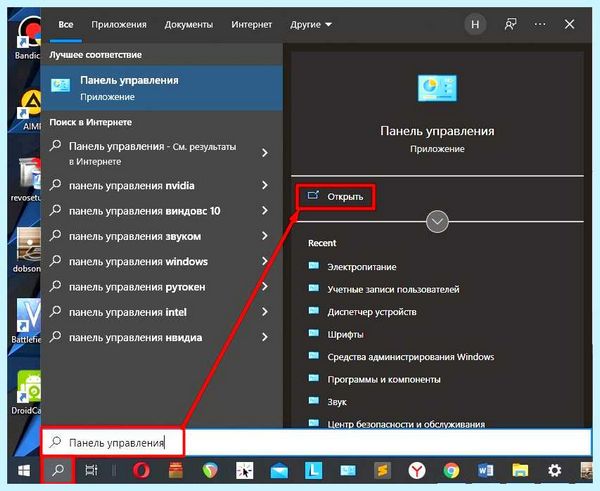600x491 pixels.
Task: Expand the 'См. результаты в Интернете' arrow
Action: coord(265,153)
